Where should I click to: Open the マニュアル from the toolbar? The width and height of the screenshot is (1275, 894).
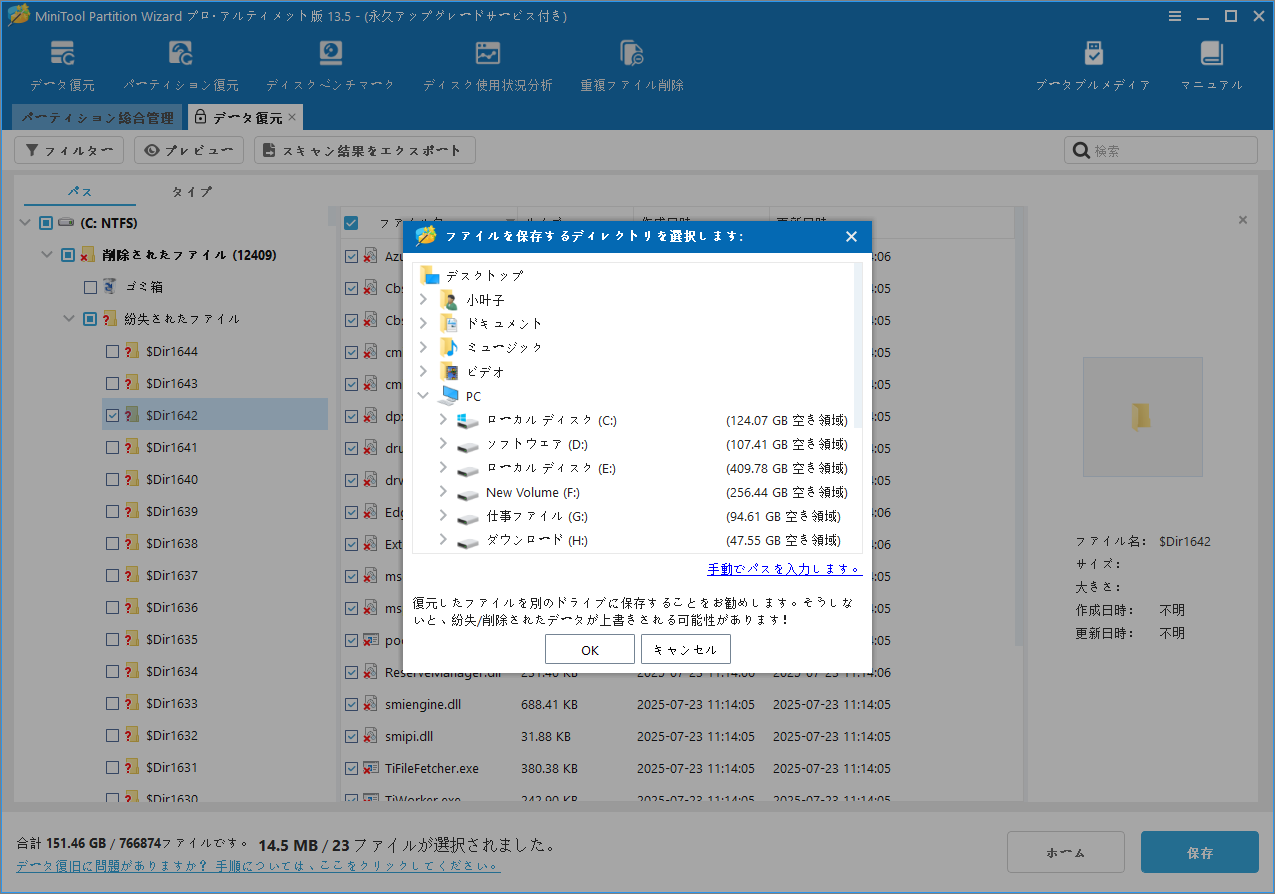[x=1210, y=63]
